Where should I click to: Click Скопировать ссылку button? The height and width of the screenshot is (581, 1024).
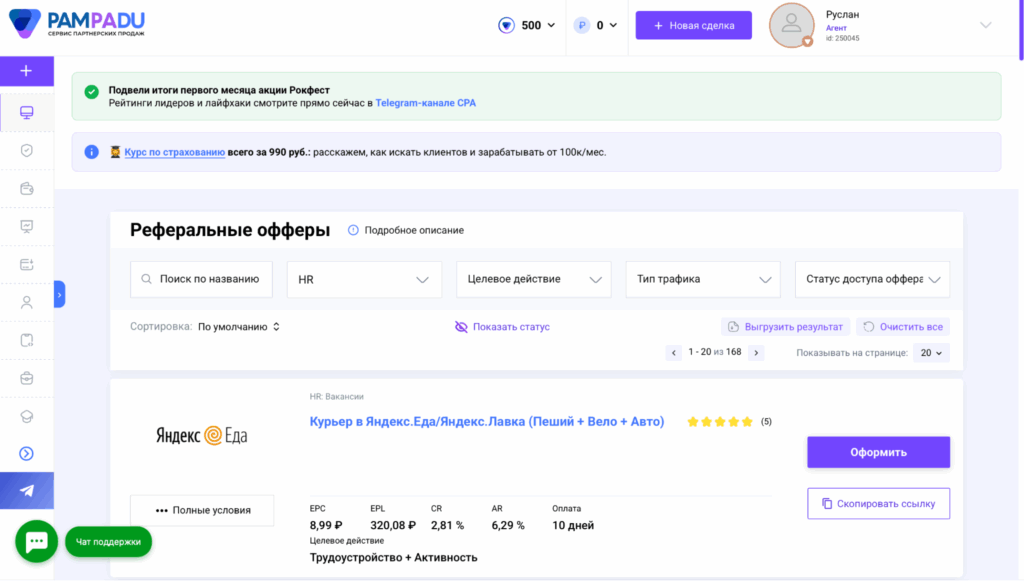click(878, 504)
